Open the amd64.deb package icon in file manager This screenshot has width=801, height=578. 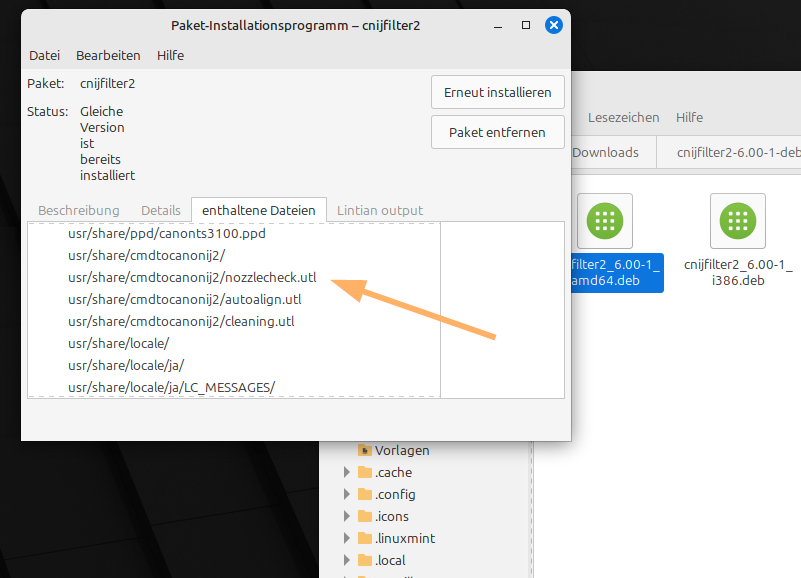605,221
